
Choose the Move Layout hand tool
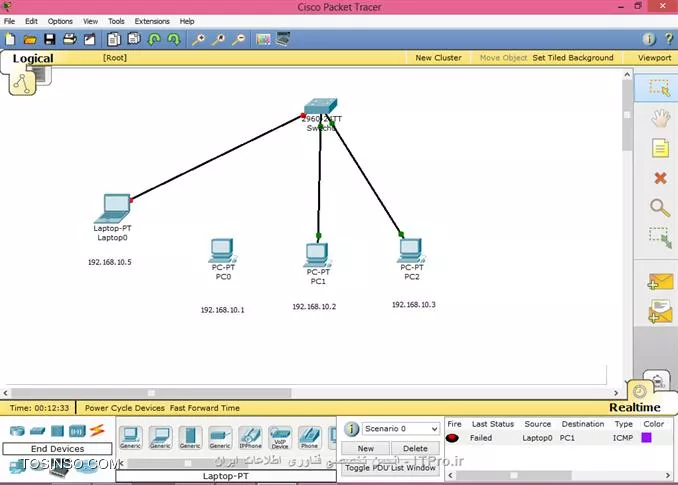coord(660,118)
